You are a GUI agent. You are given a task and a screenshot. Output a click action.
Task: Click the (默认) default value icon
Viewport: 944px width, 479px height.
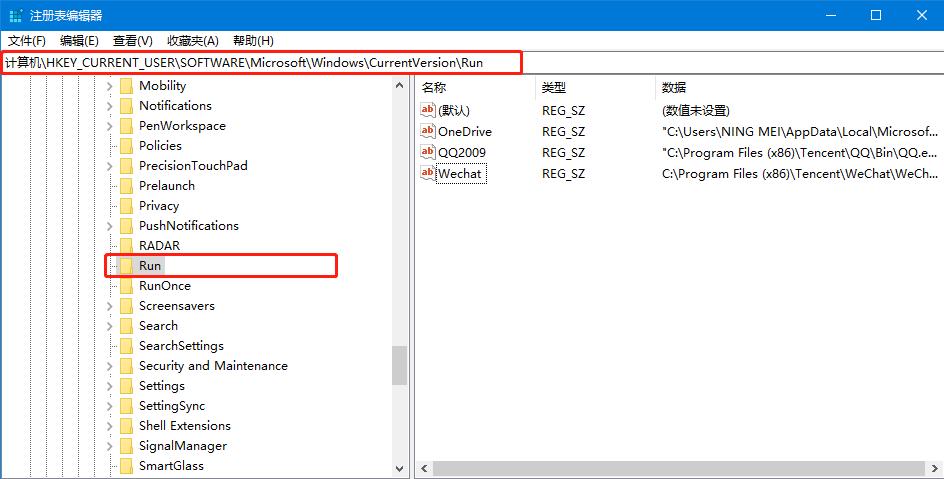[x=428, y=110]
